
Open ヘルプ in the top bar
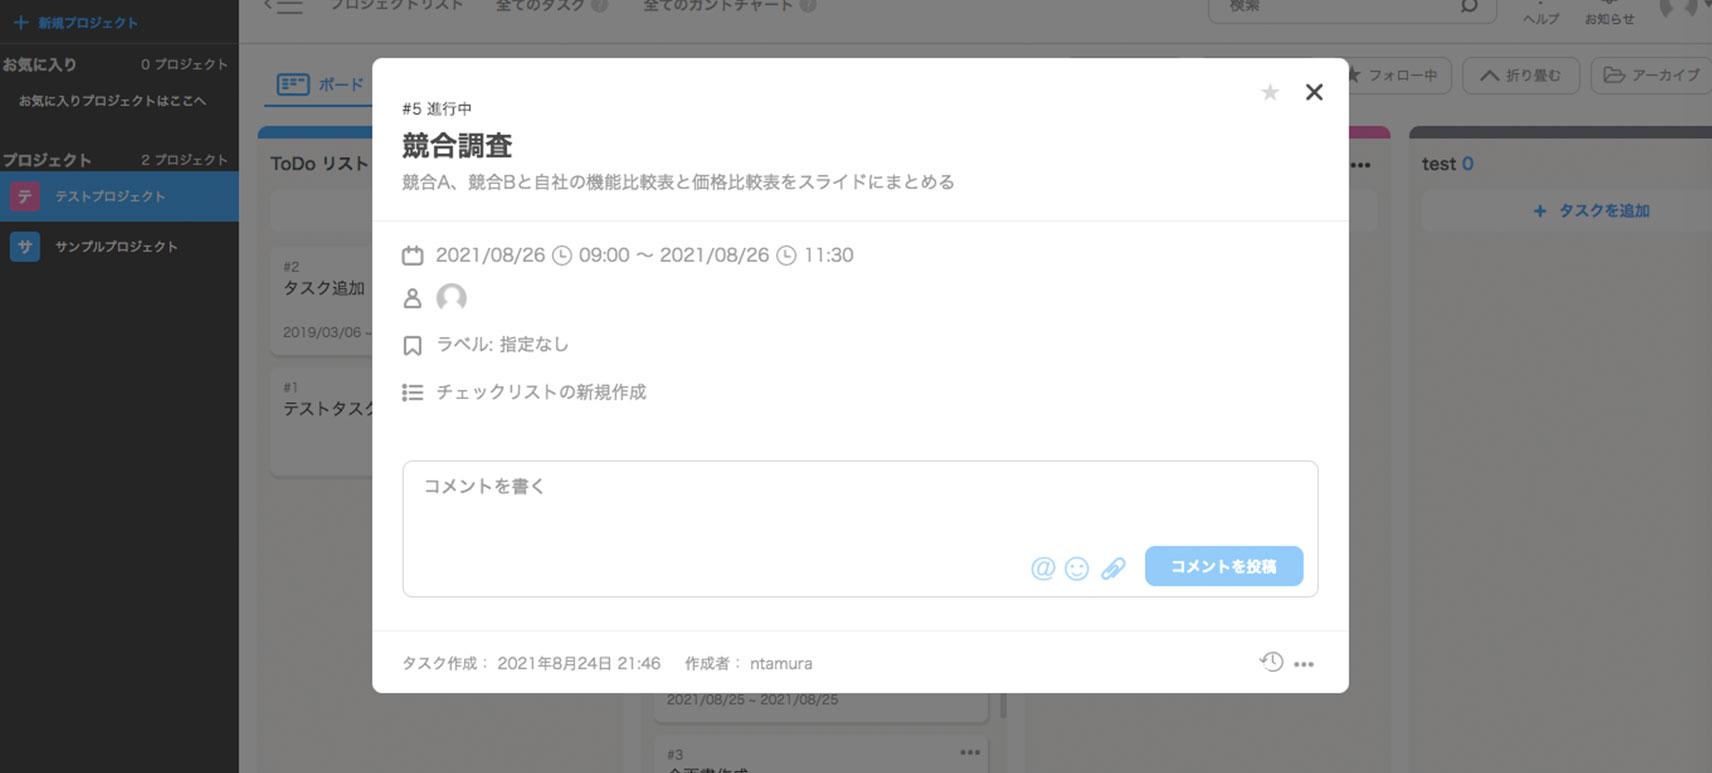click(x=1541, y=14)
